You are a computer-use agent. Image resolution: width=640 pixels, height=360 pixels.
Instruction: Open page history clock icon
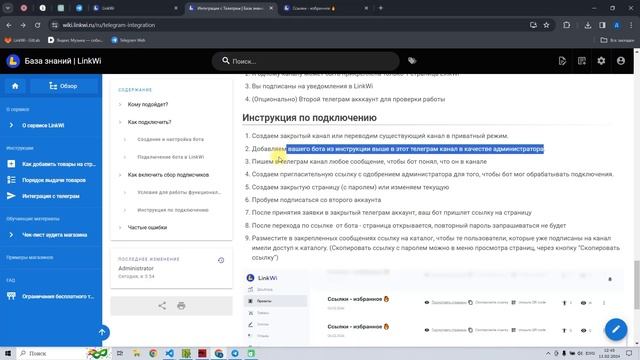[221, 260]
